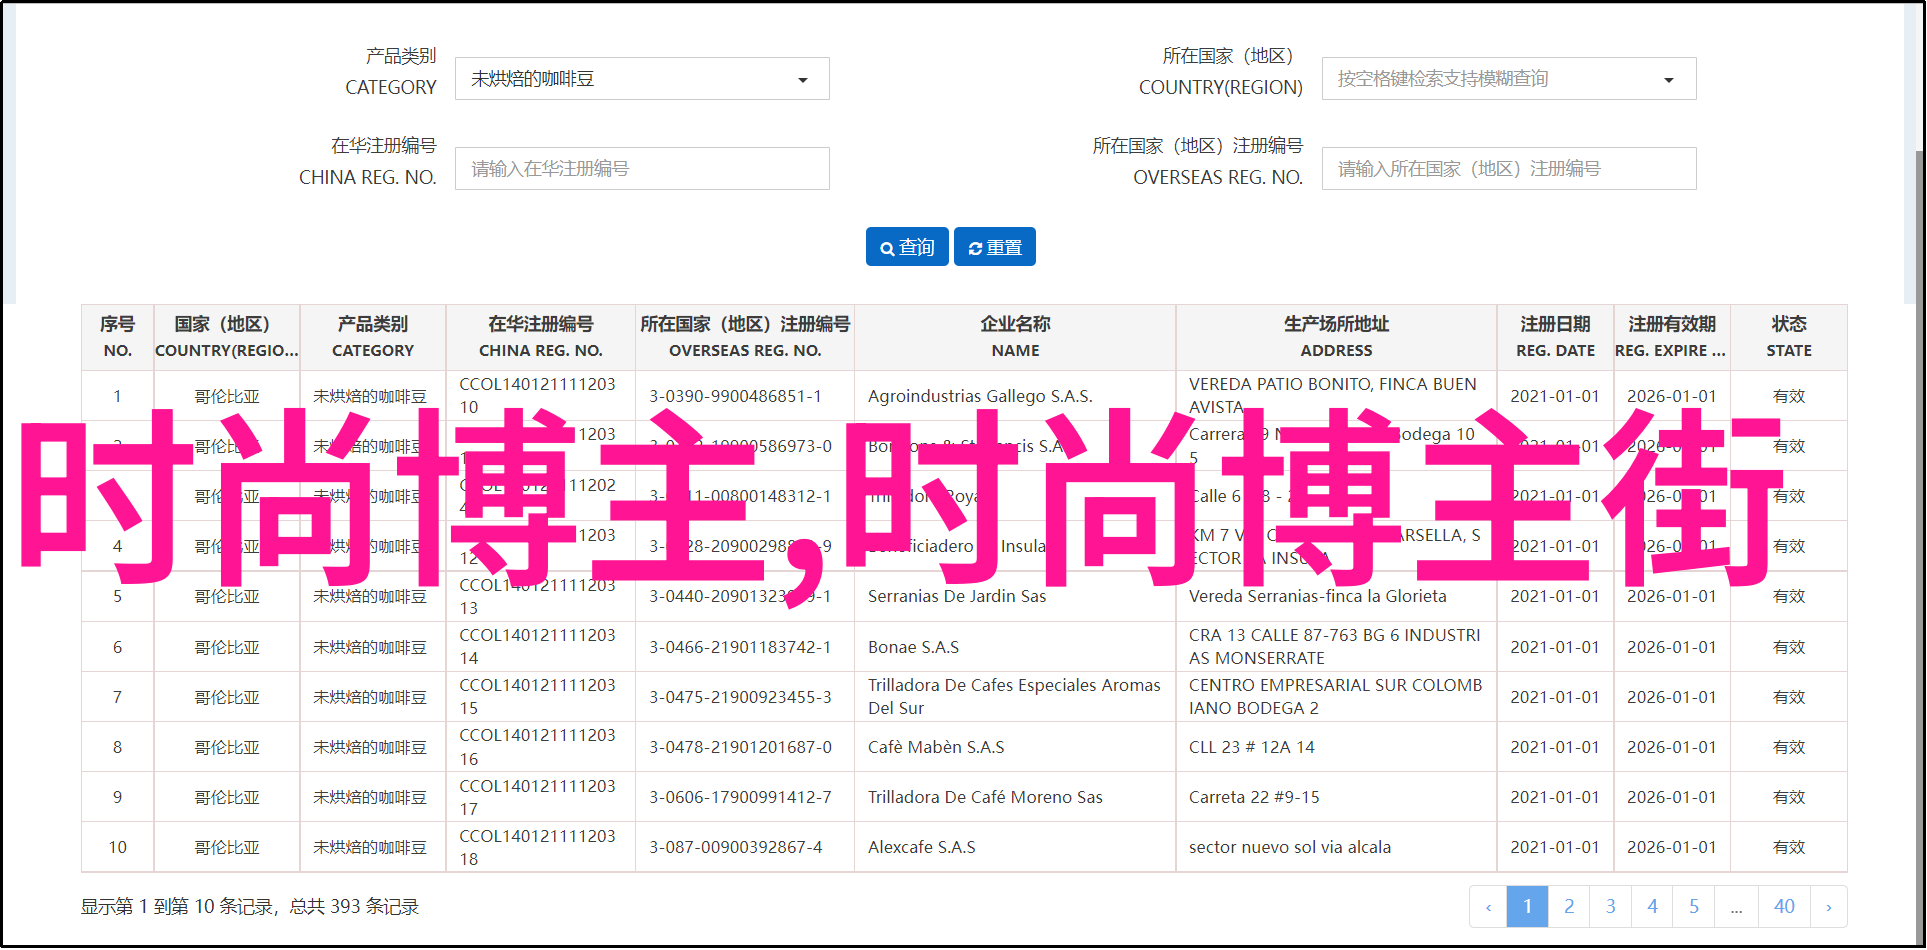The width and height of the screenshot is (1927, 950).
Task: Focus the CHINA REG. NO. input field
Action: click(642, 169)
